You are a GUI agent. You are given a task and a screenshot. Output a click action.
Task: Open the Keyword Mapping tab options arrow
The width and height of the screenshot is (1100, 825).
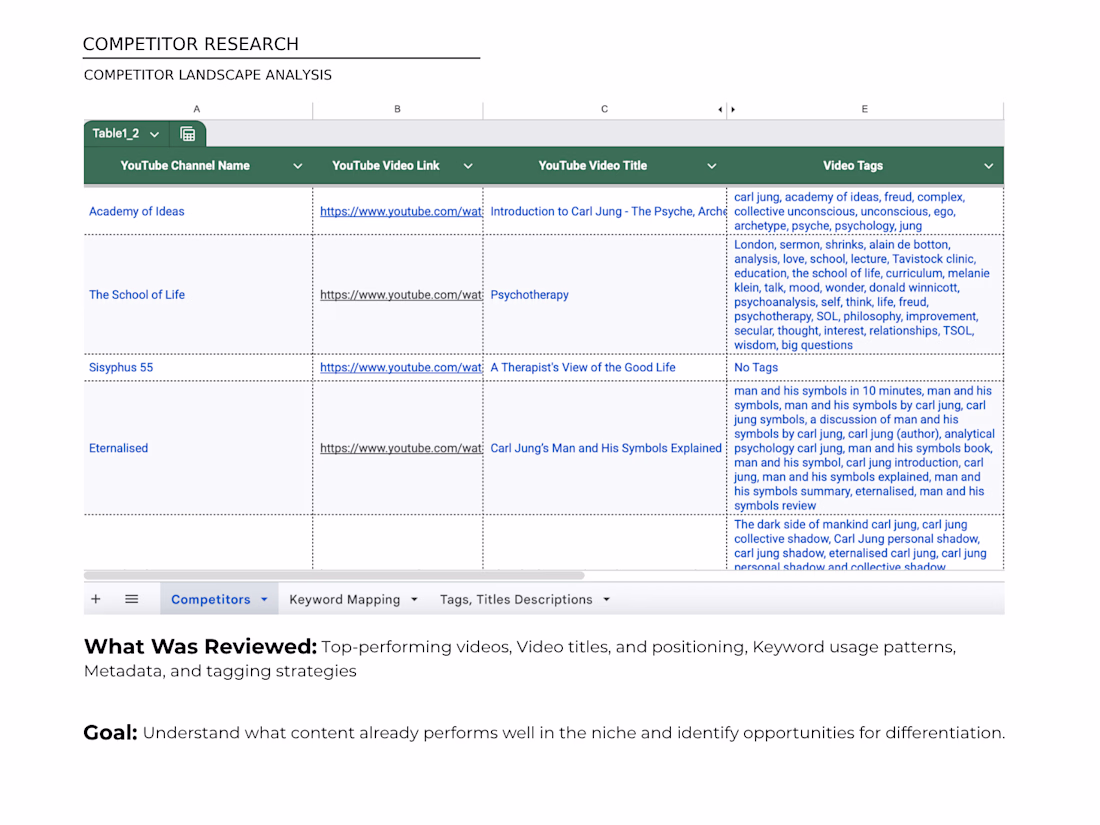click(x=415, y=600)
